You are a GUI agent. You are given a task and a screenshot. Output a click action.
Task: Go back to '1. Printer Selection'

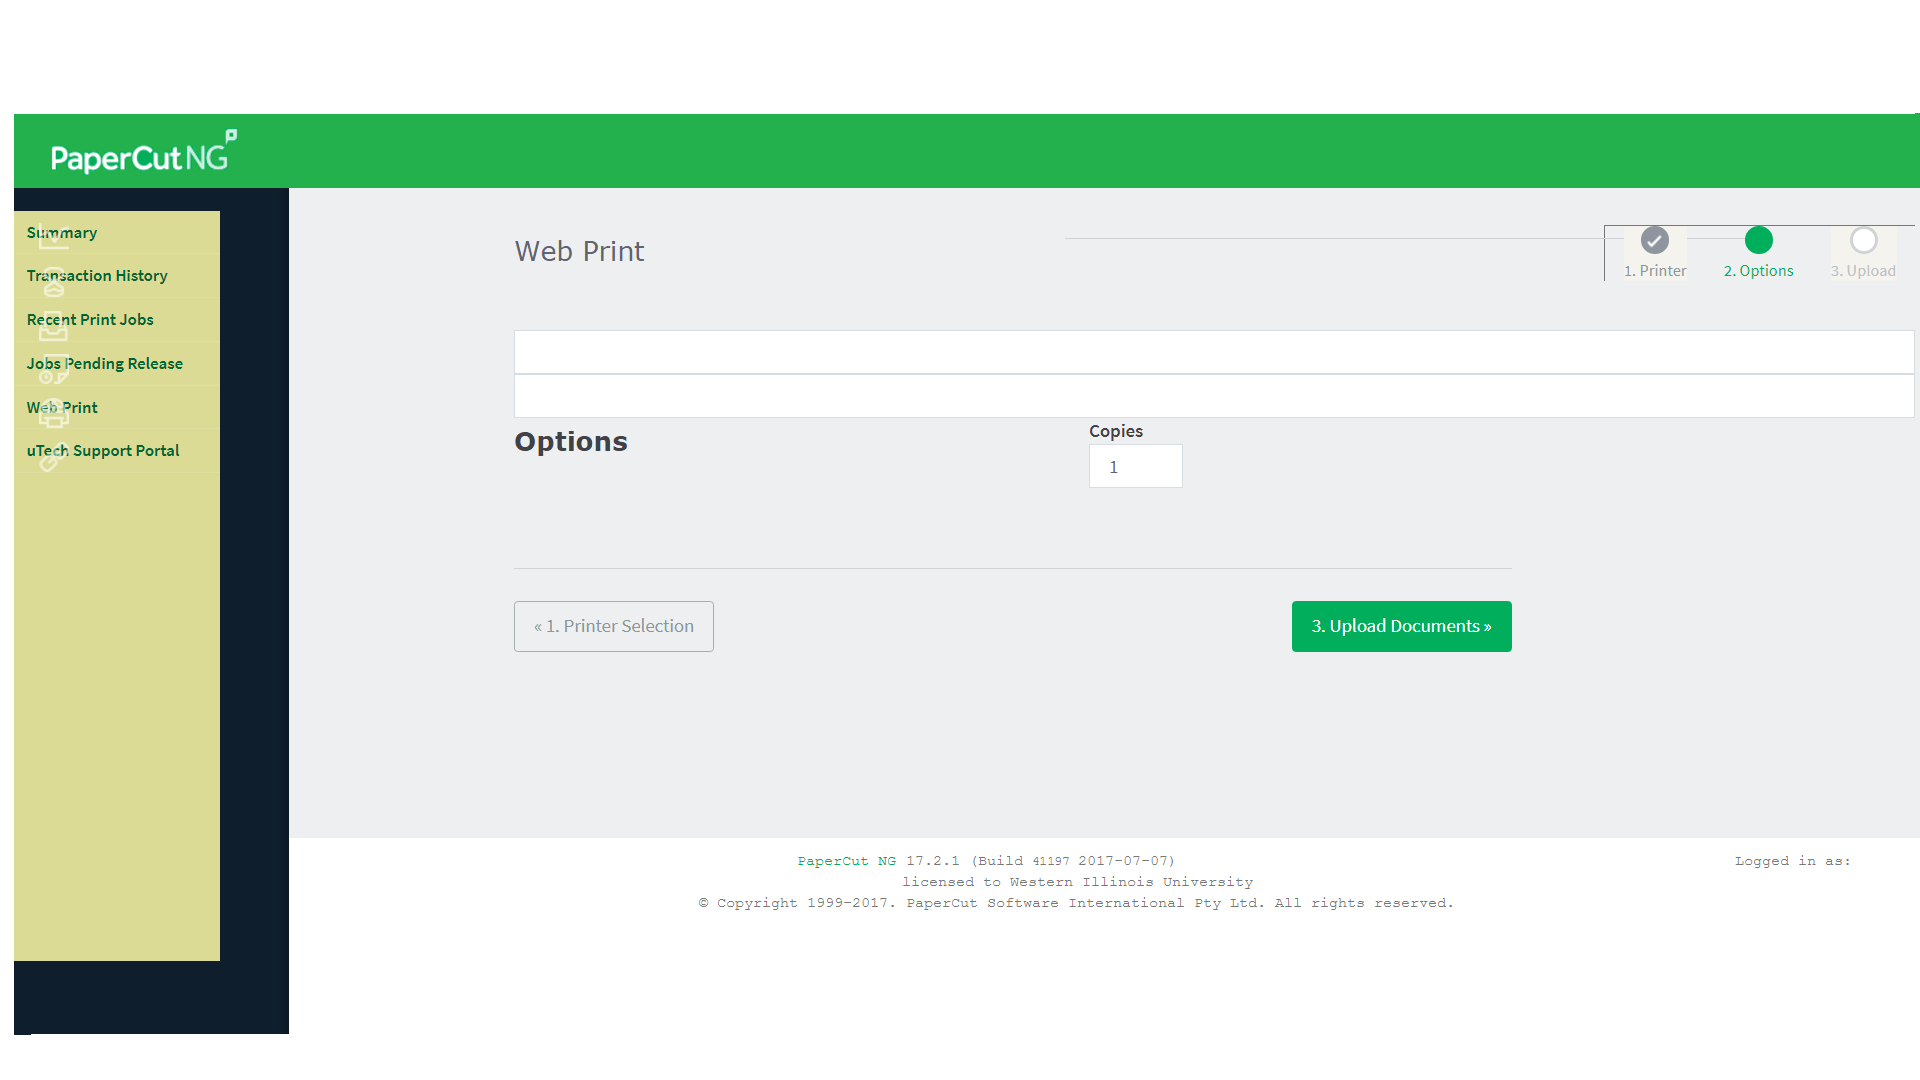click(613, 626)
